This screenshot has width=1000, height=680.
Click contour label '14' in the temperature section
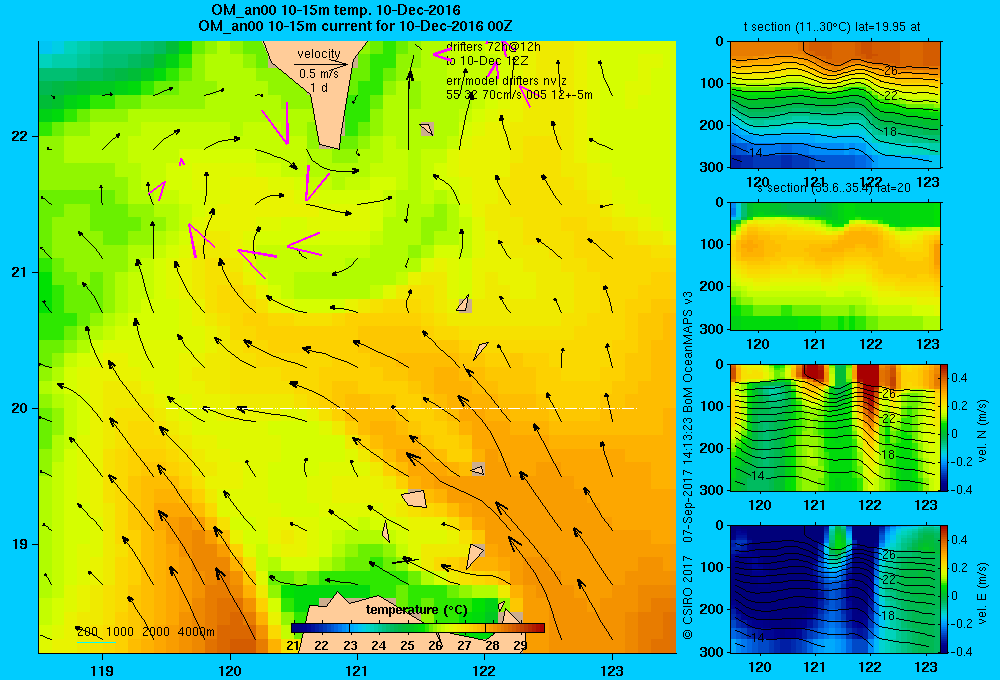click(756, 152)
